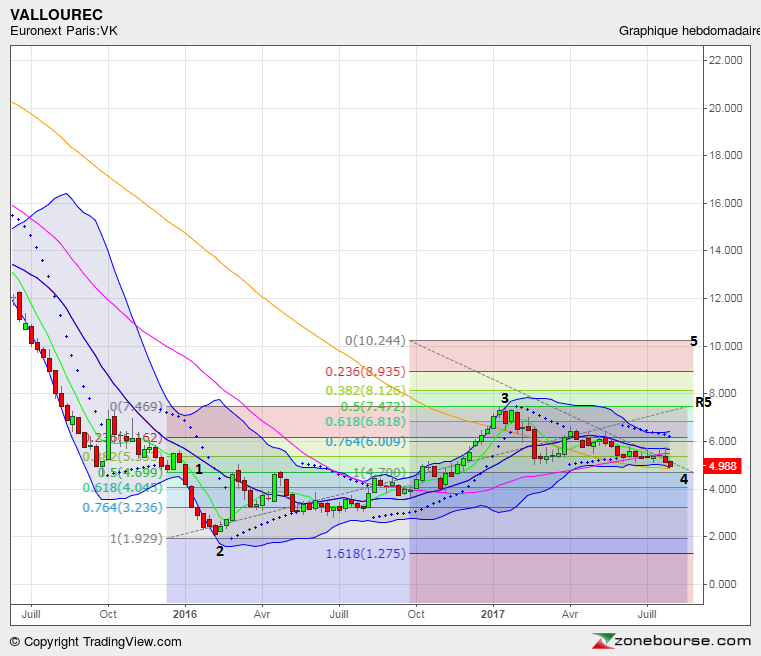Click the 0(10.244) Fibonacci level label
761x656 pixels.
click(x=375, y=341)
